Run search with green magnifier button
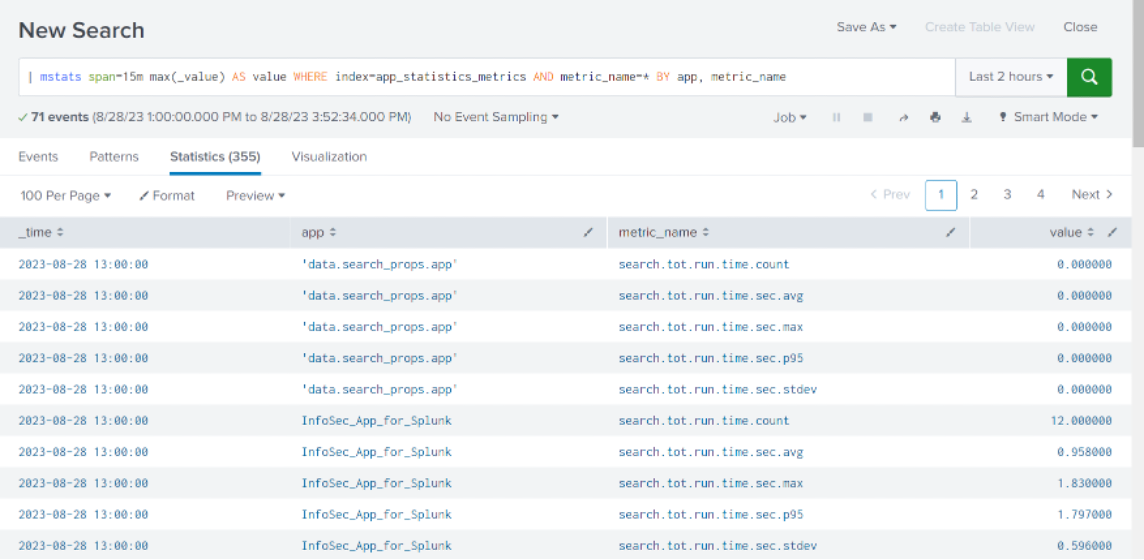Image resolution: width=1144 pixels, height=560 pixels. coord(1089,77)
